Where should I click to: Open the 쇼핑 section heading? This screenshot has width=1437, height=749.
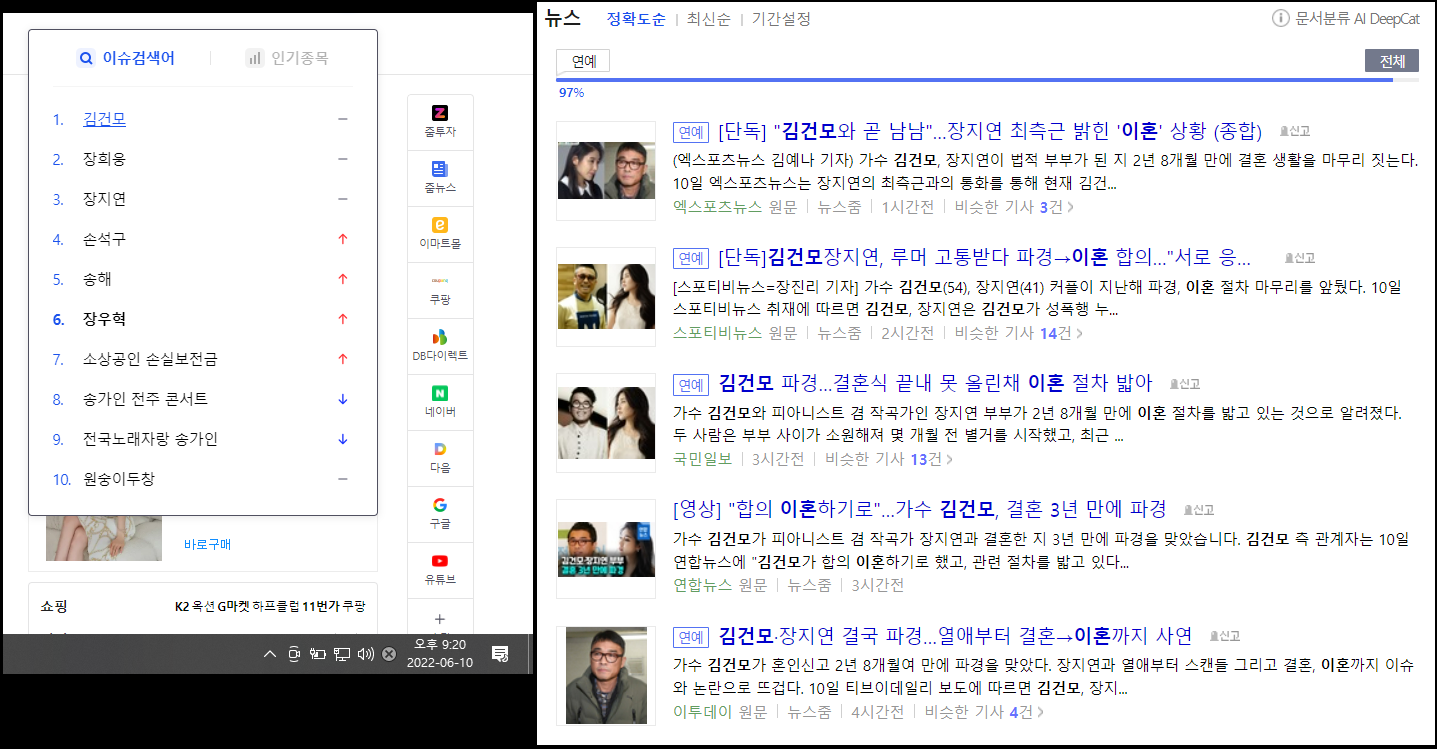(x=54, y=606)
